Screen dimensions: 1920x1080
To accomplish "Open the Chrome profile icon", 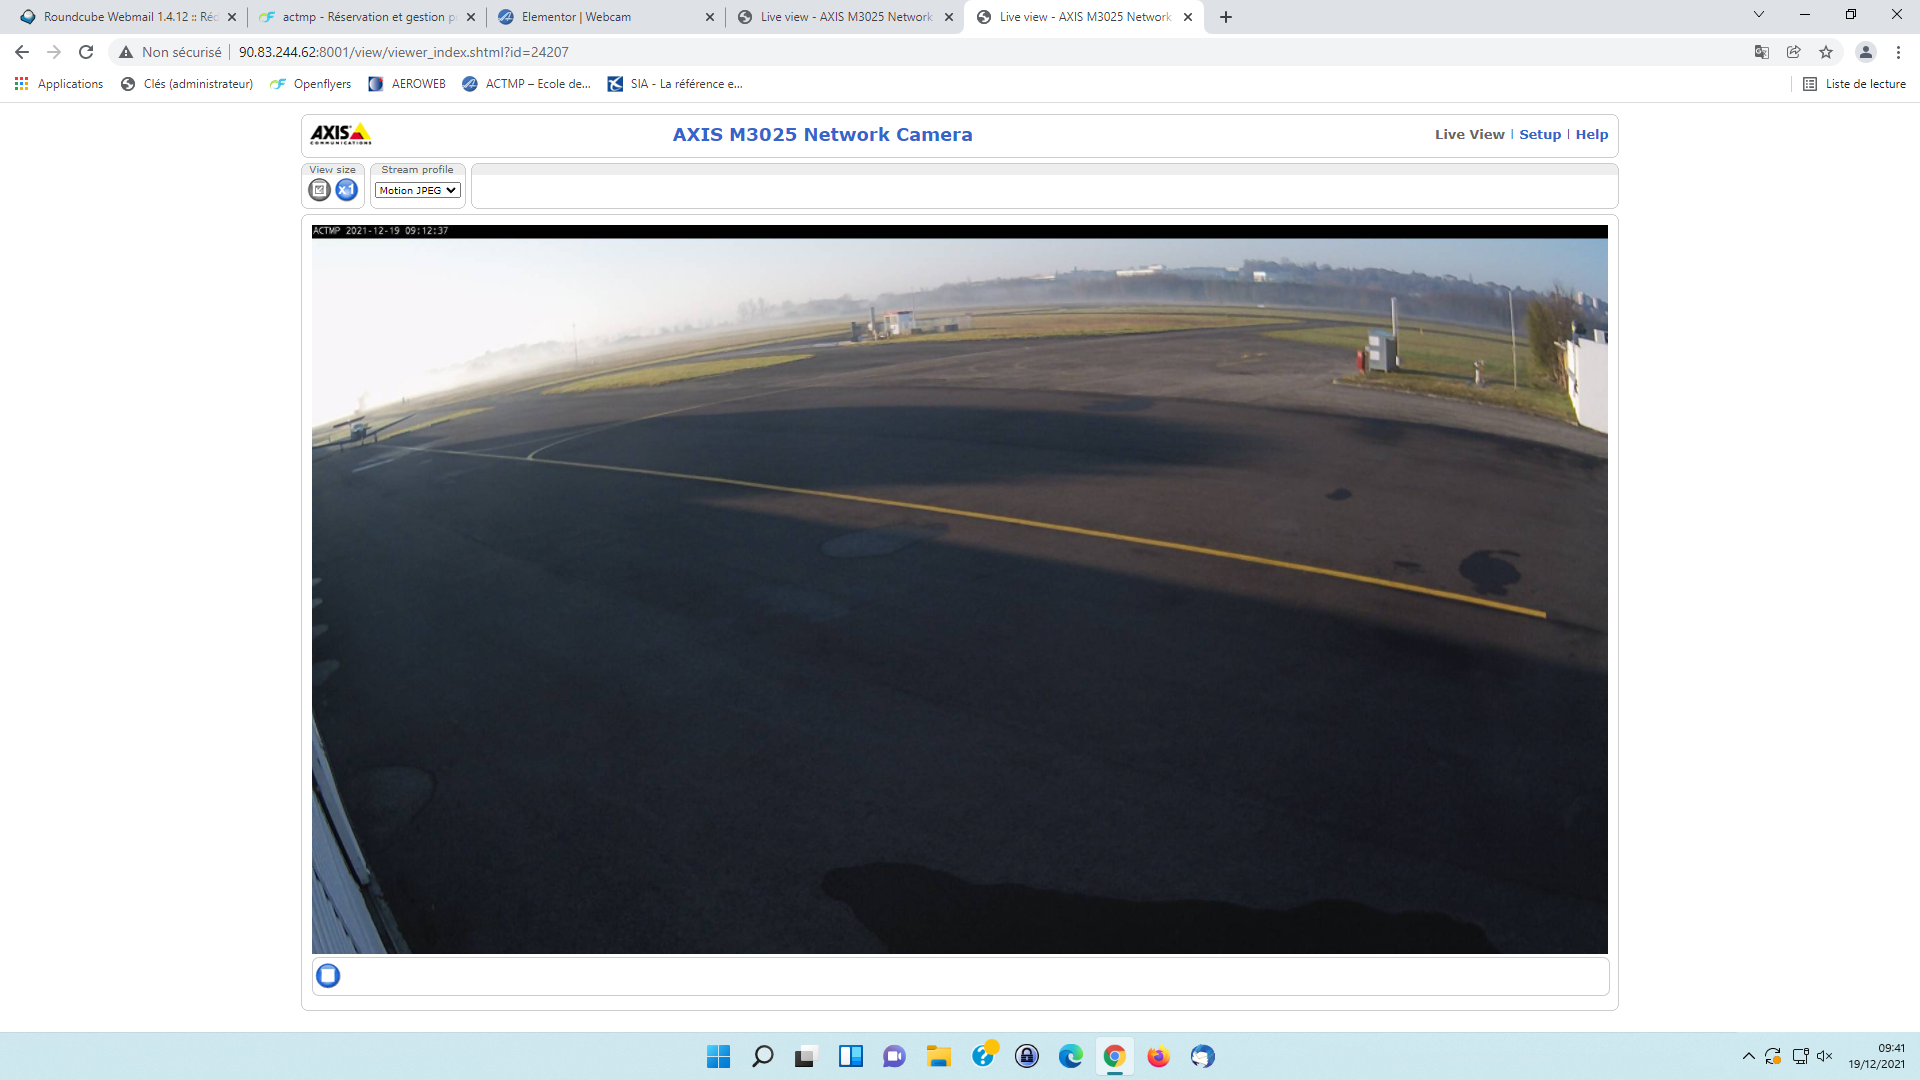I will [x=1865, y=52].
